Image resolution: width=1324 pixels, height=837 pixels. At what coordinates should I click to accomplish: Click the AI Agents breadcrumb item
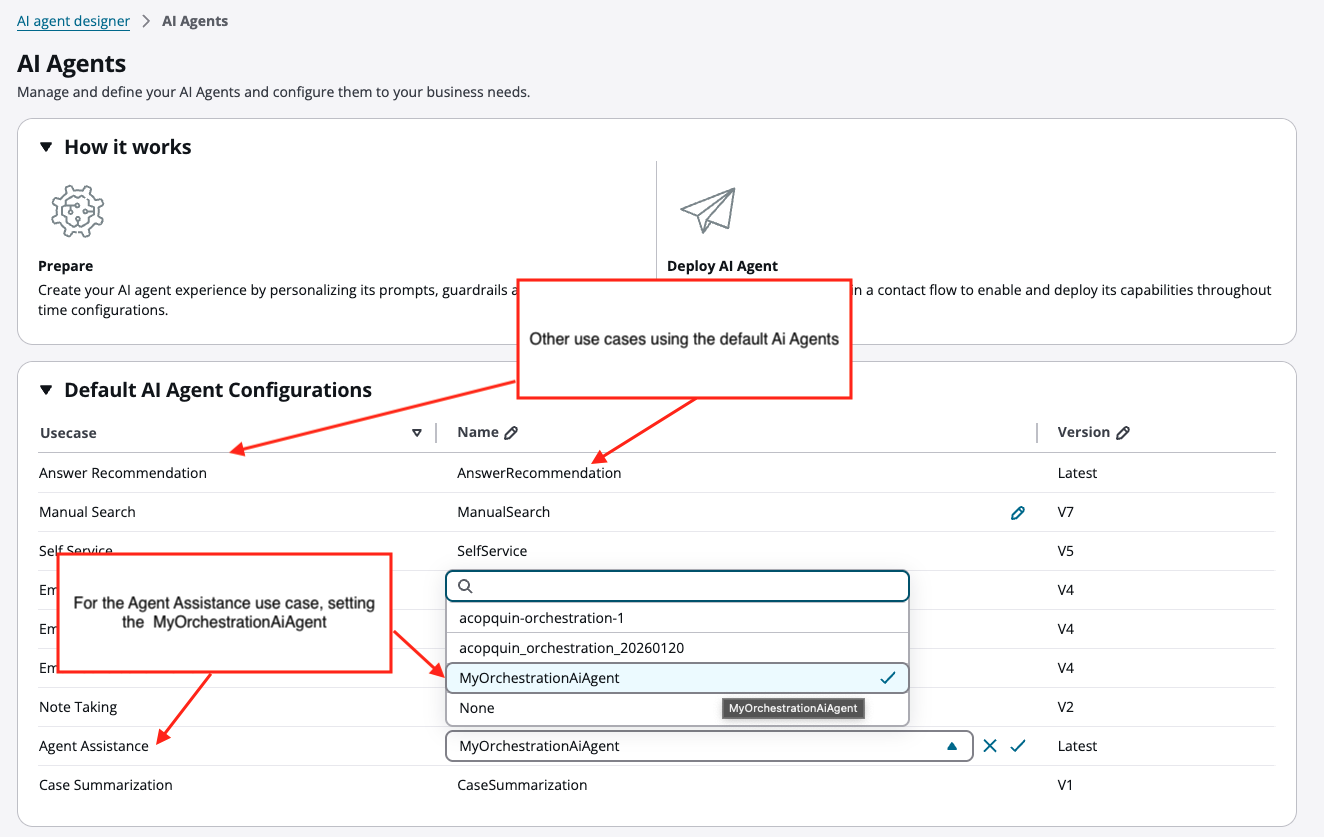coord(195,20)
